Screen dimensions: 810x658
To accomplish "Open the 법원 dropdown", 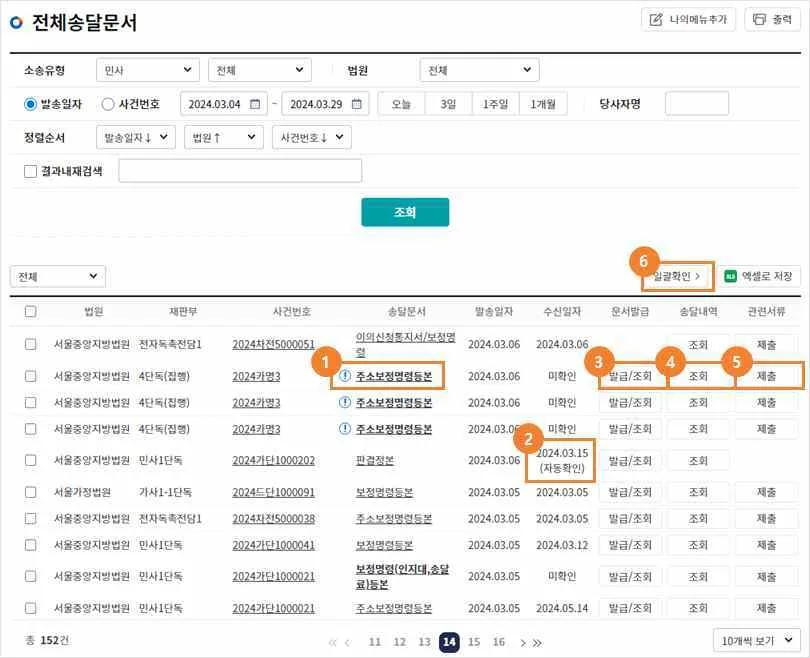I will 480,70.
